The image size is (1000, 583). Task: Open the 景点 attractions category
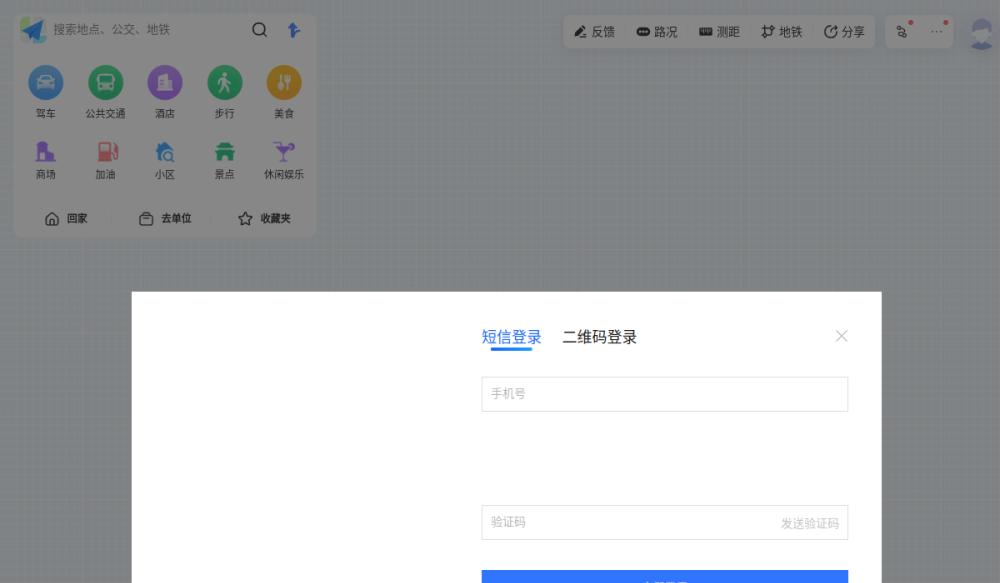pos(224,160)
